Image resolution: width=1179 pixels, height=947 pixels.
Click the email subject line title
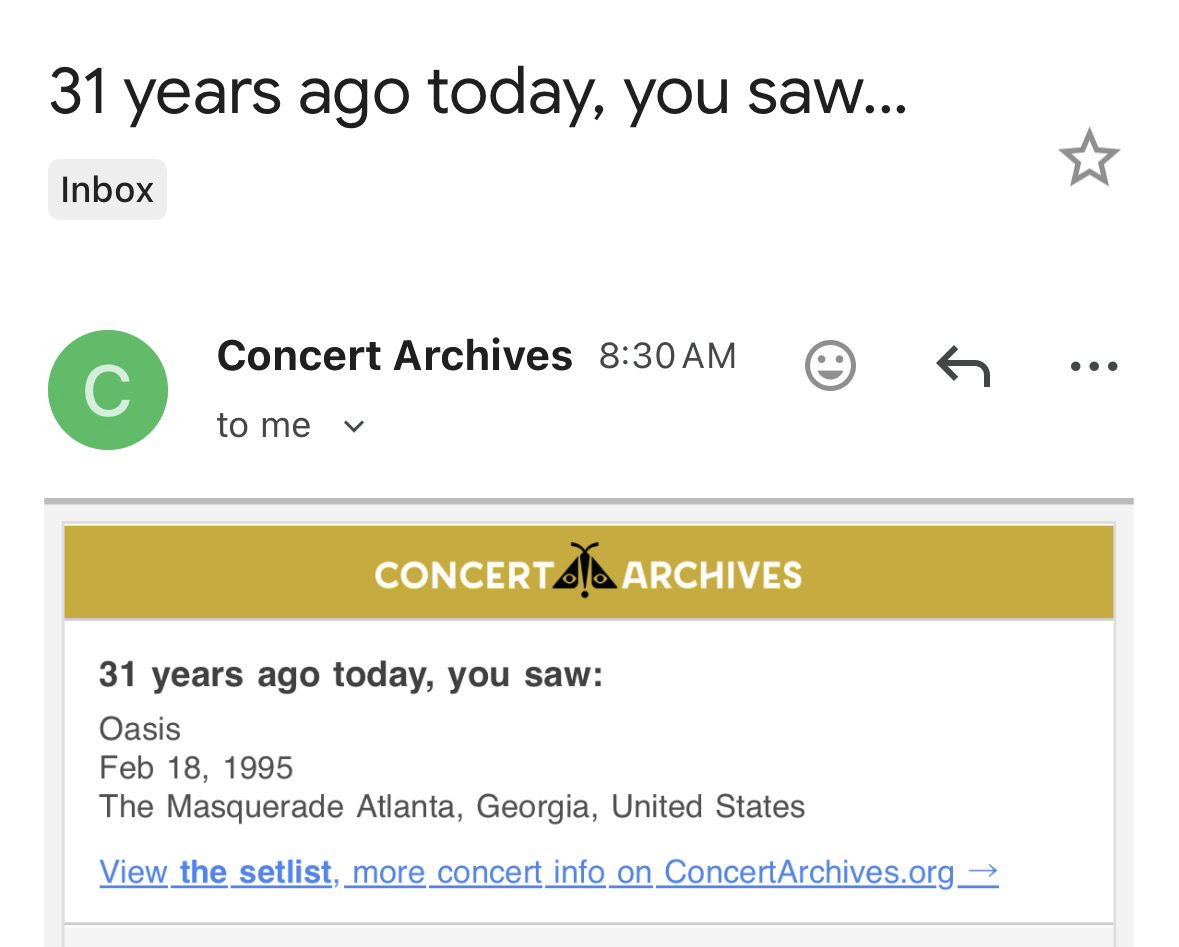point(478,92)
